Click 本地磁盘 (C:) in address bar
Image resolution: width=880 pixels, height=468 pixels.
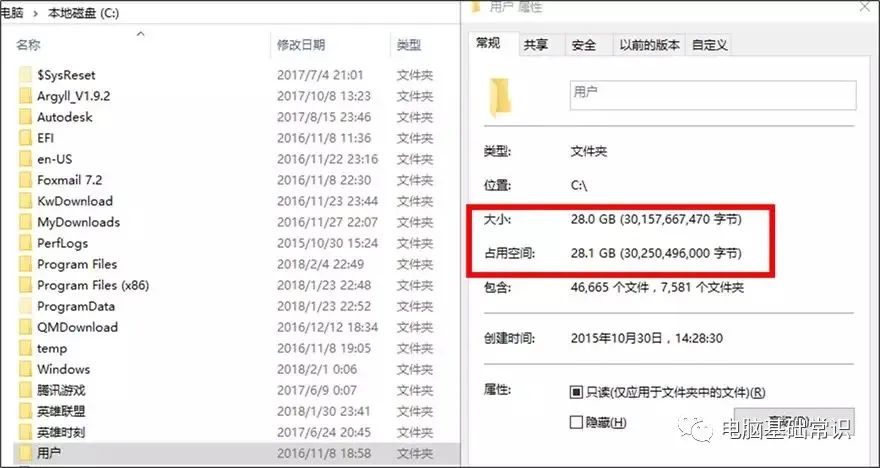pyautogui.click(x=83, y=13)
